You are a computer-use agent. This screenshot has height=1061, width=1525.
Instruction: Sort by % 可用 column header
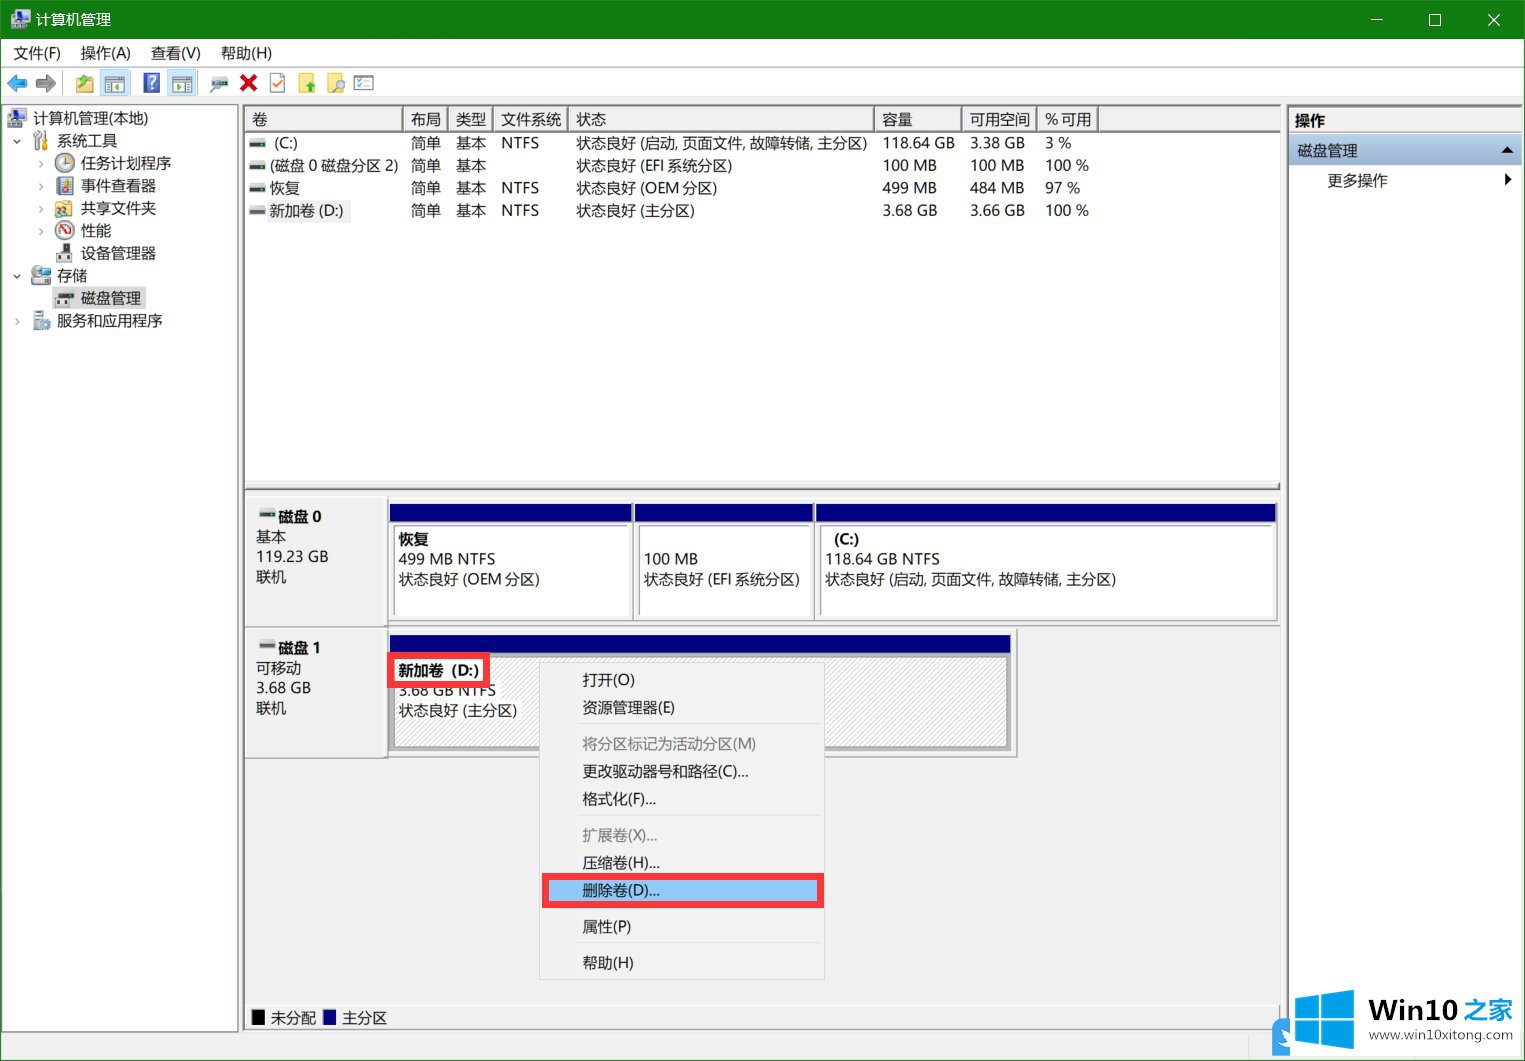point(1068,119)
